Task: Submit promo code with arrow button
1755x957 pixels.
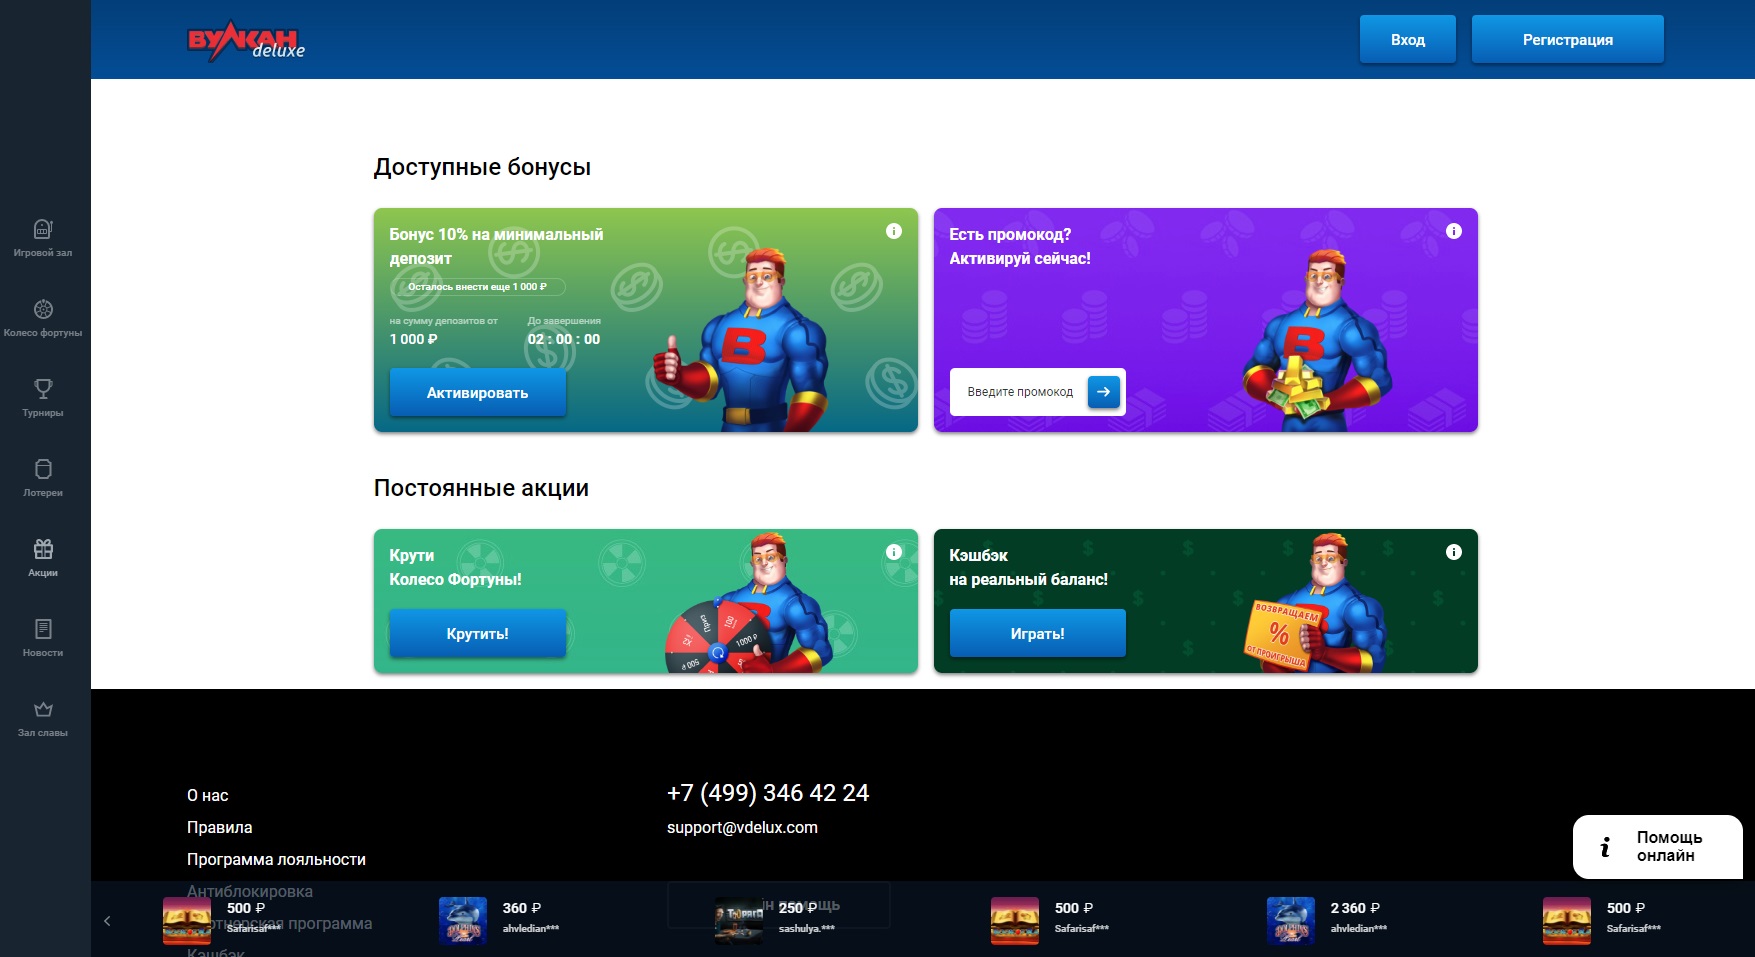Action: coord(1103,392)
